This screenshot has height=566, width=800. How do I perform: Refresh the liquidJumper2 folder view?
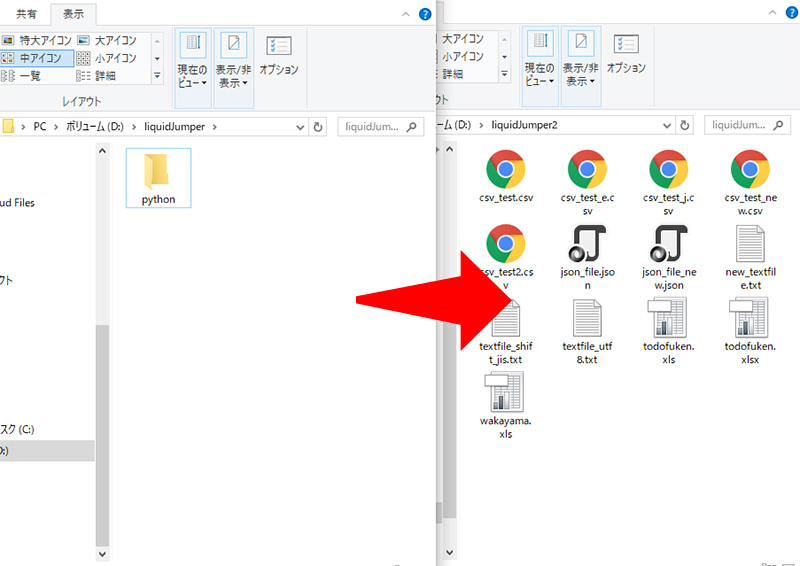click(x=685, y=125)
